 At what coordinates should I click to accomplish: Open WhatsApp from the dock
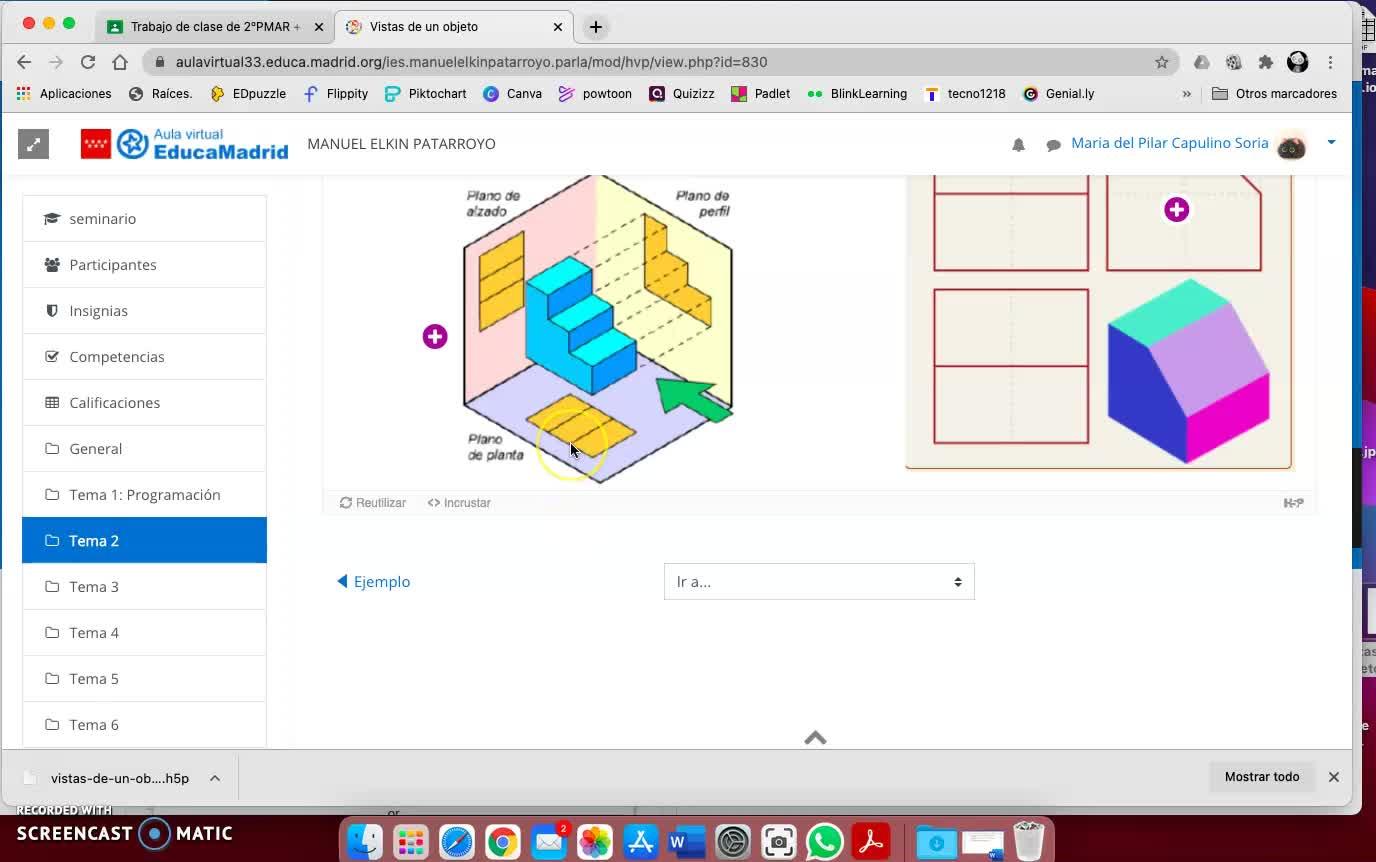click(825, 841)
